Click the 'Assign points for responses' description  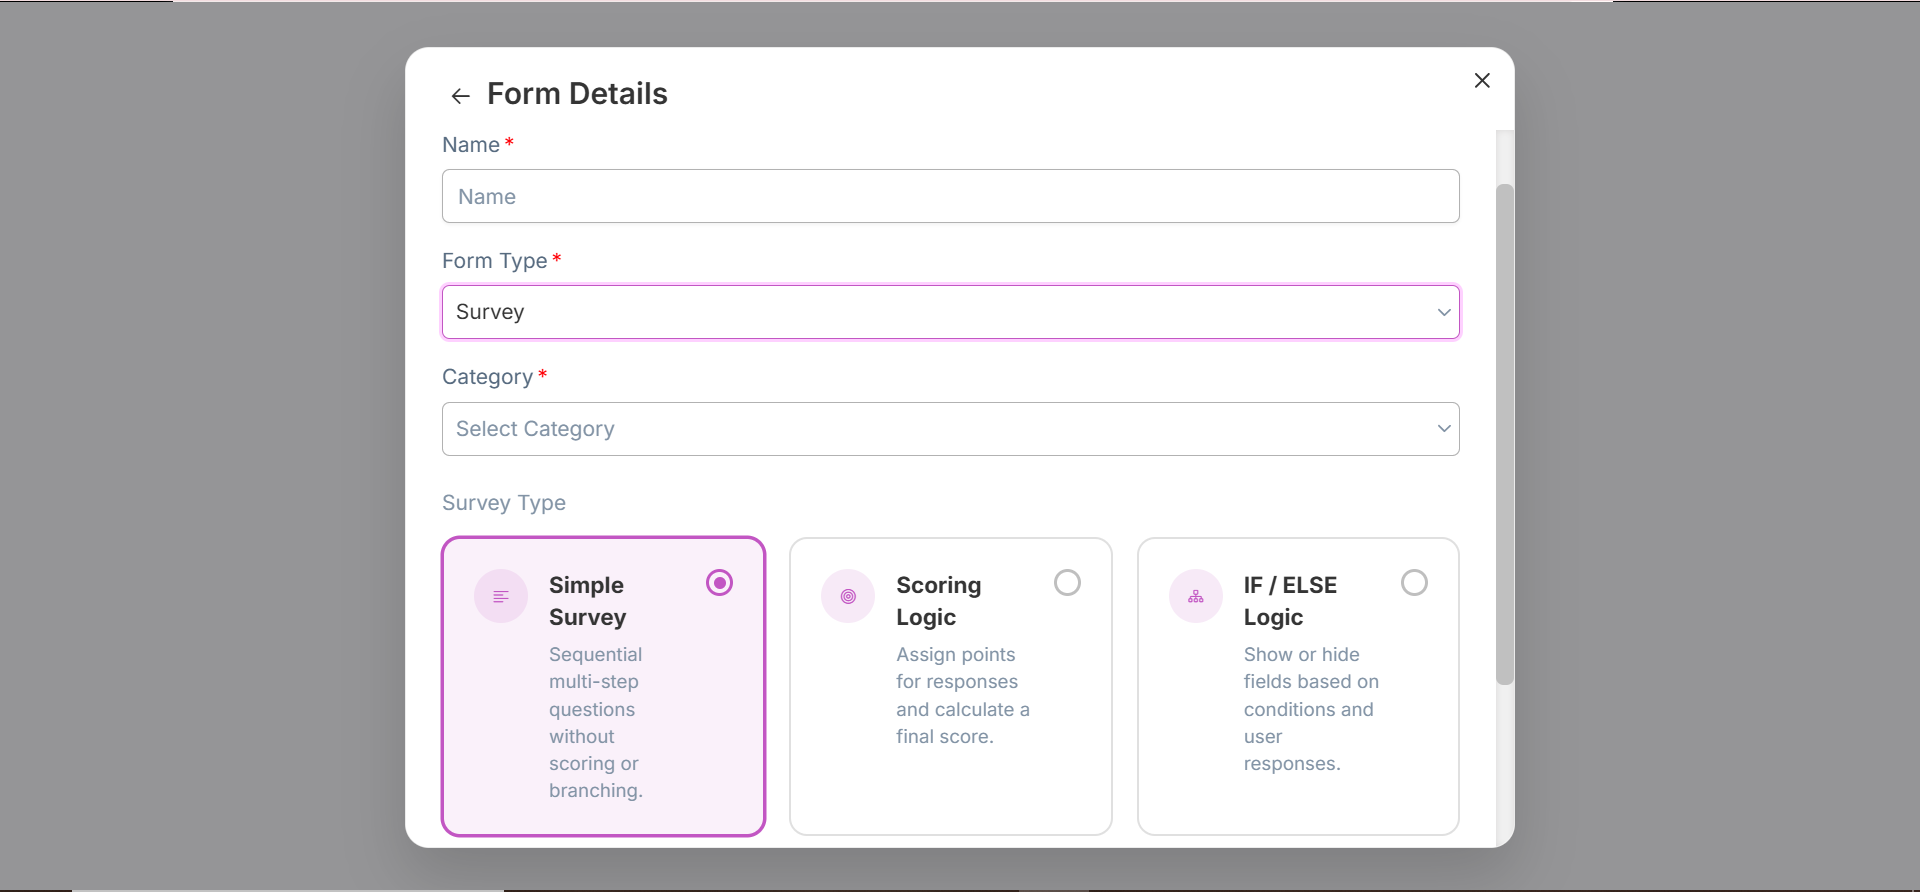pyautogui.click(x=962, y=695)
